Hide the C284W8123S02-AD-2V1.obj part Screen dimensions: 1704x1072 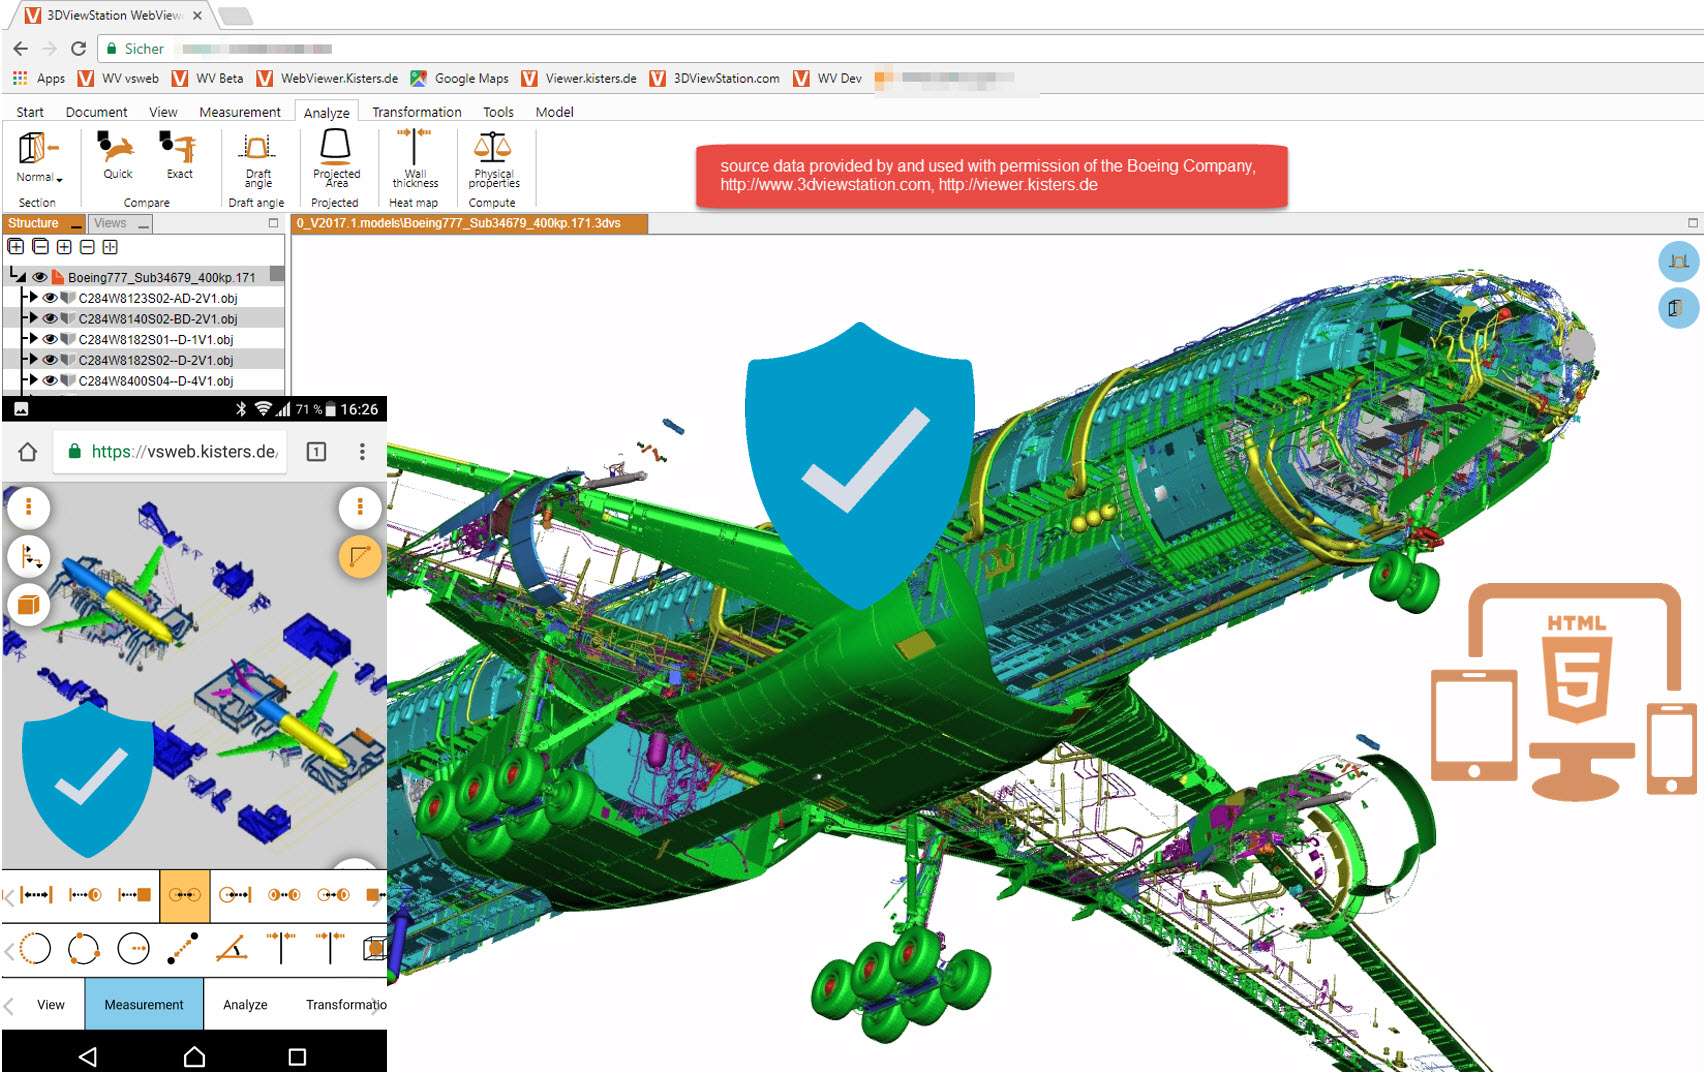tap(50, 298)
